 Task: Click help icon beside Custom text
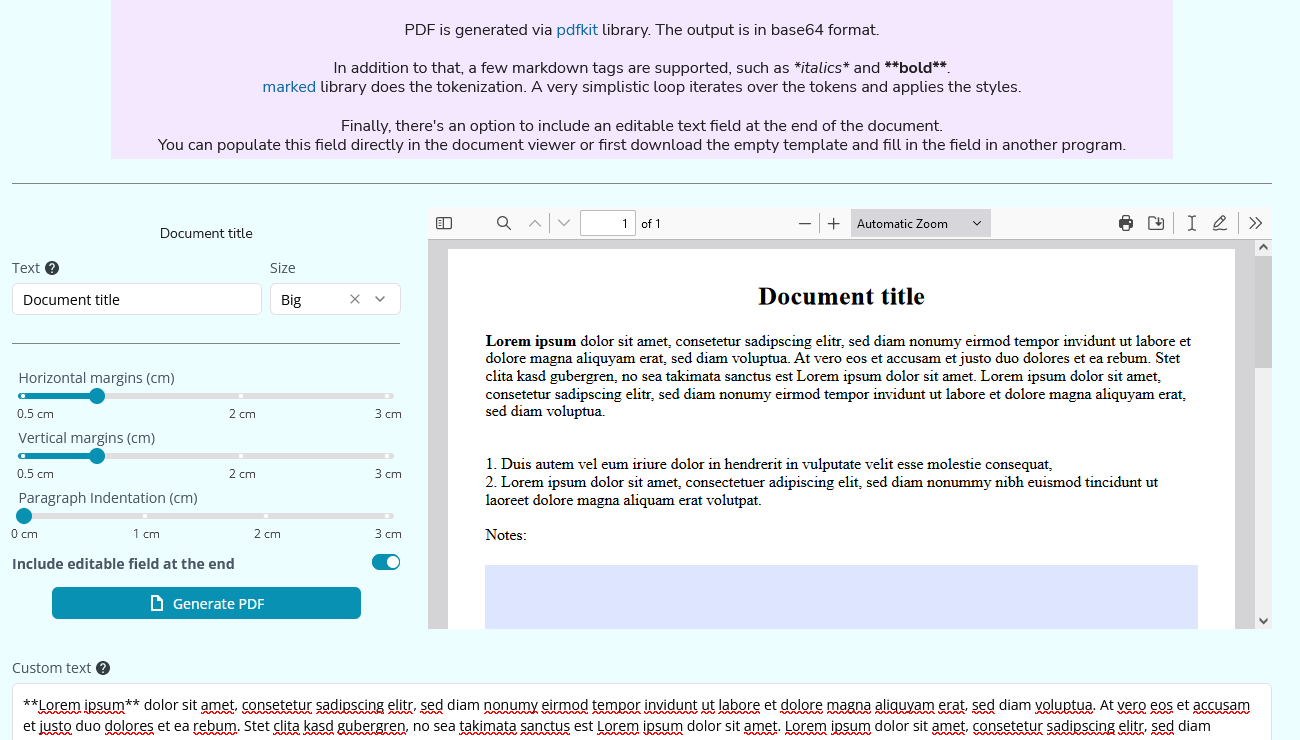[103, 668]
